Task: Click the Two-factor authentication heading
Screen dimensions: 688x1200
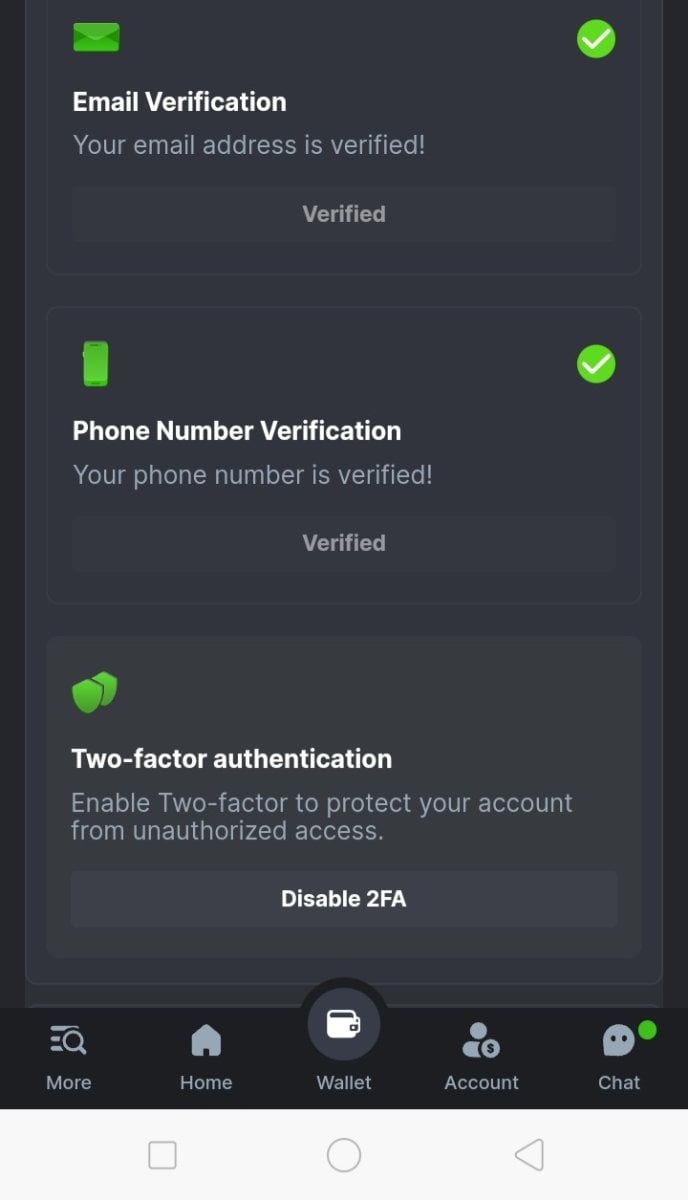Action: click(232, 759)
